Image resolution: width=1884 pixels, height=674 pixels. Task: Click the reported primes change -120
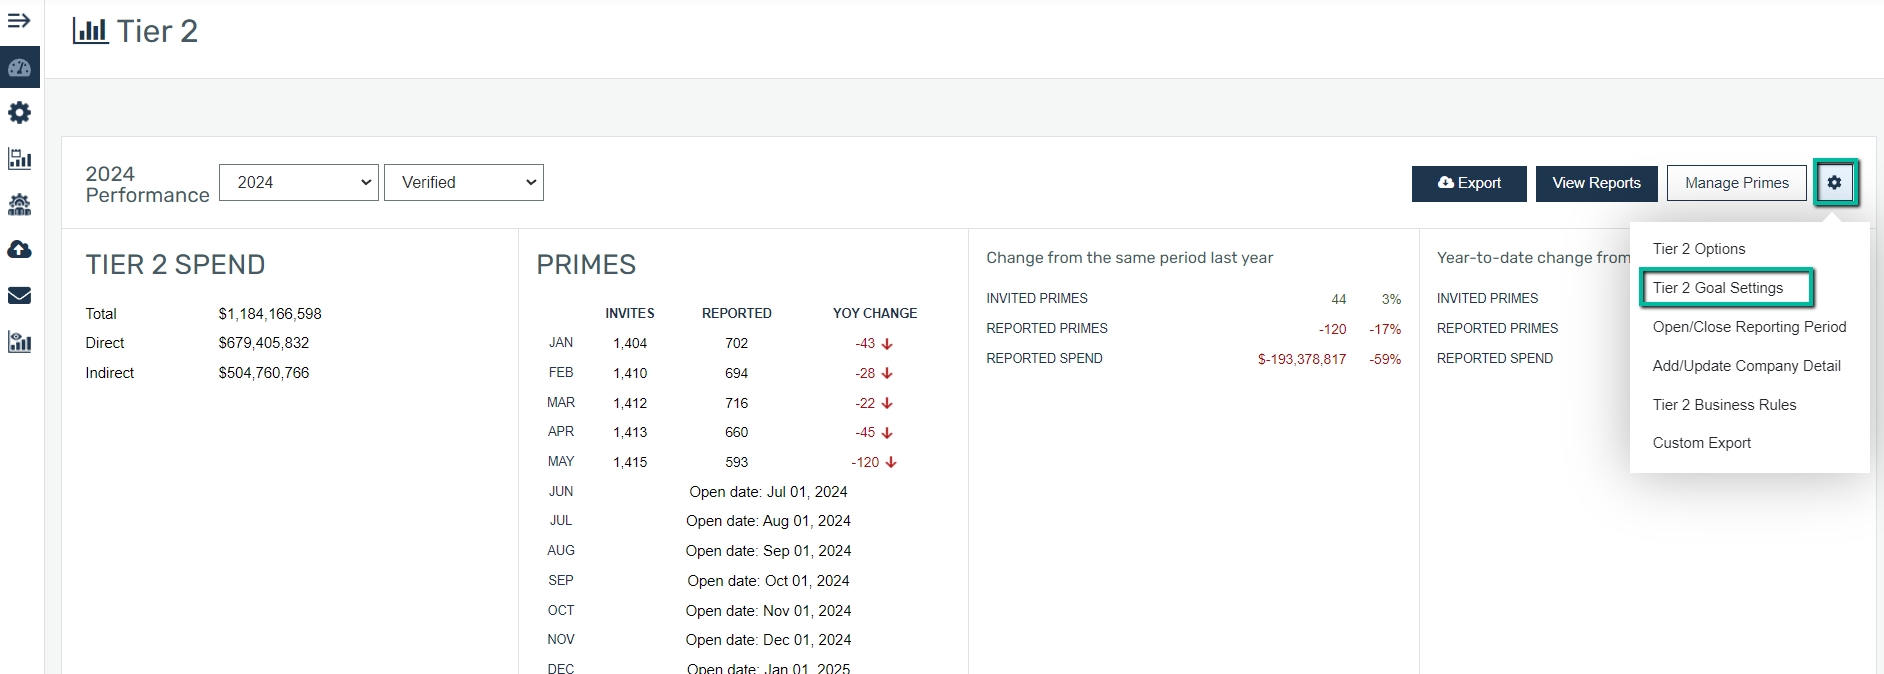1332,329
